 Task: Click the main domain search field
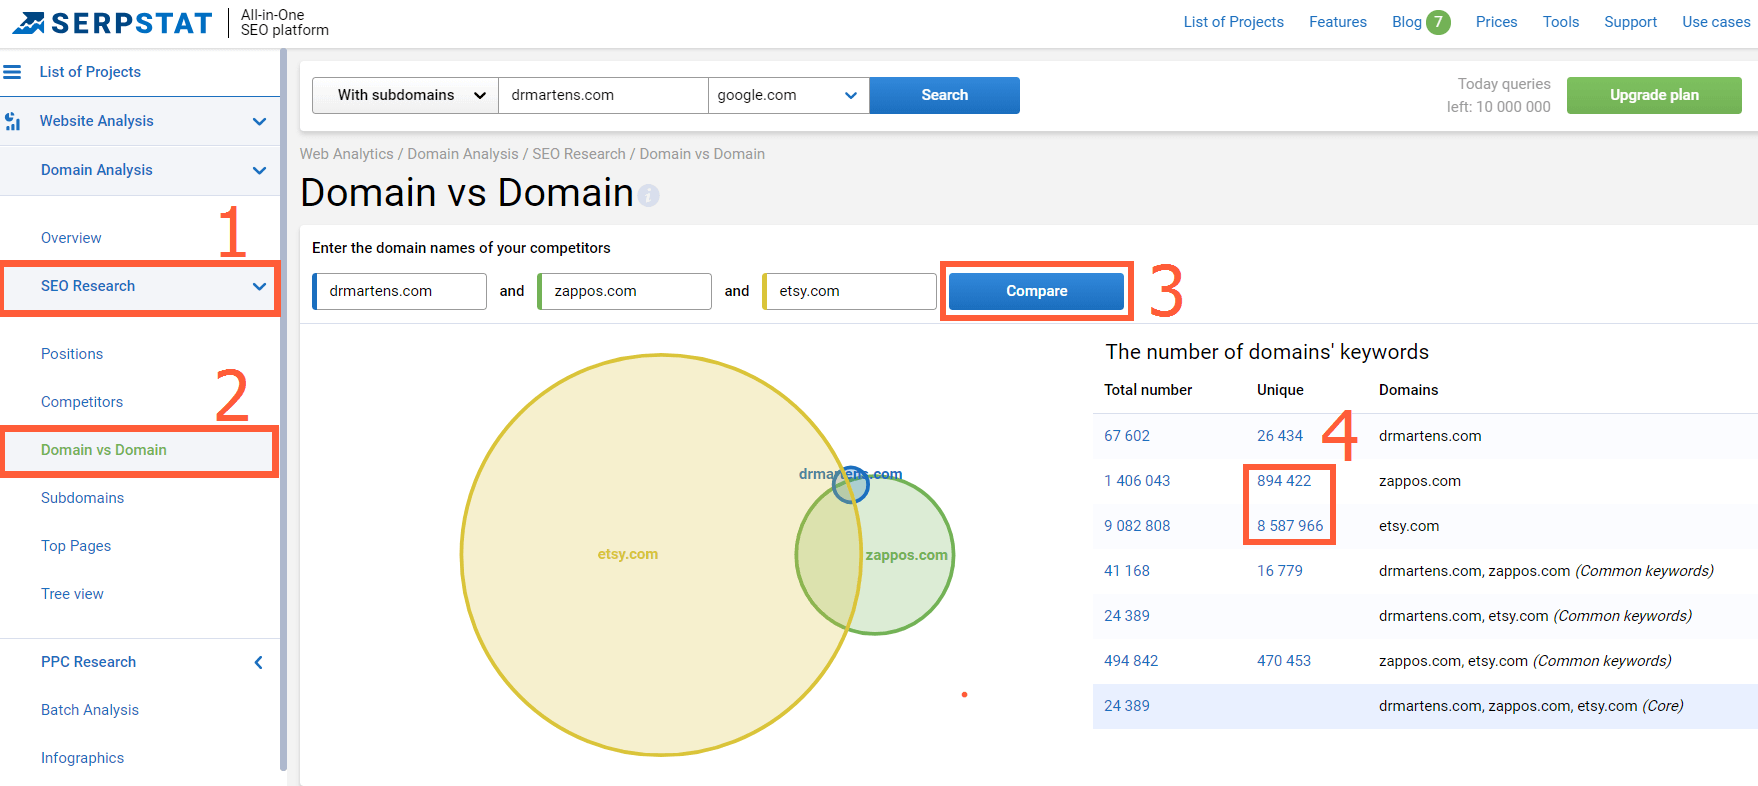[603, 95]
